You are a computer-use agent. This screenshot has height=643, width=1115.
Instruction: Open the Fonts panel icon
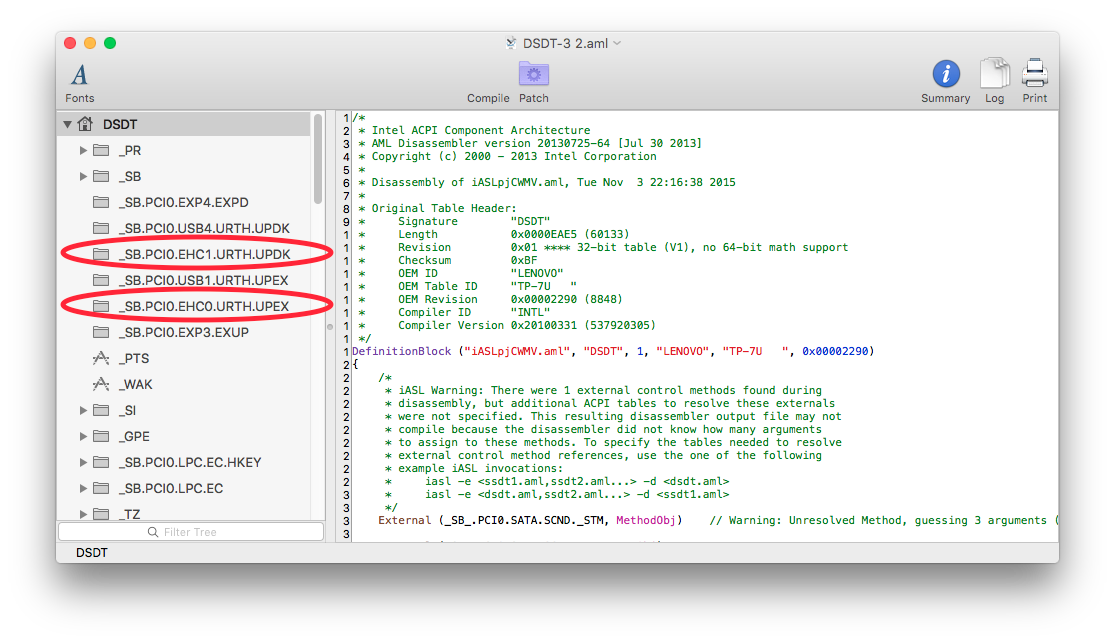pyautogui.click(x=80, y=75)
